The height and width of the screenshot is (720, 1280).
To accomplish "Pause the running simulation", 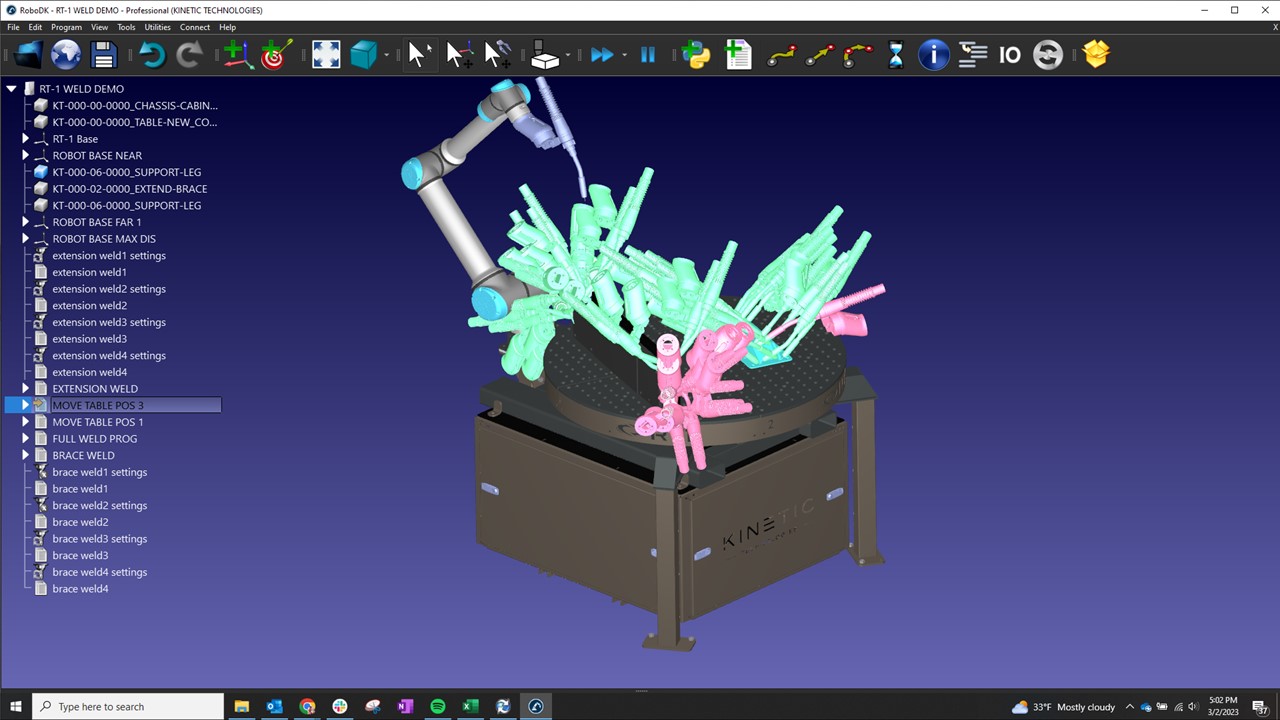I will (648, 55).
